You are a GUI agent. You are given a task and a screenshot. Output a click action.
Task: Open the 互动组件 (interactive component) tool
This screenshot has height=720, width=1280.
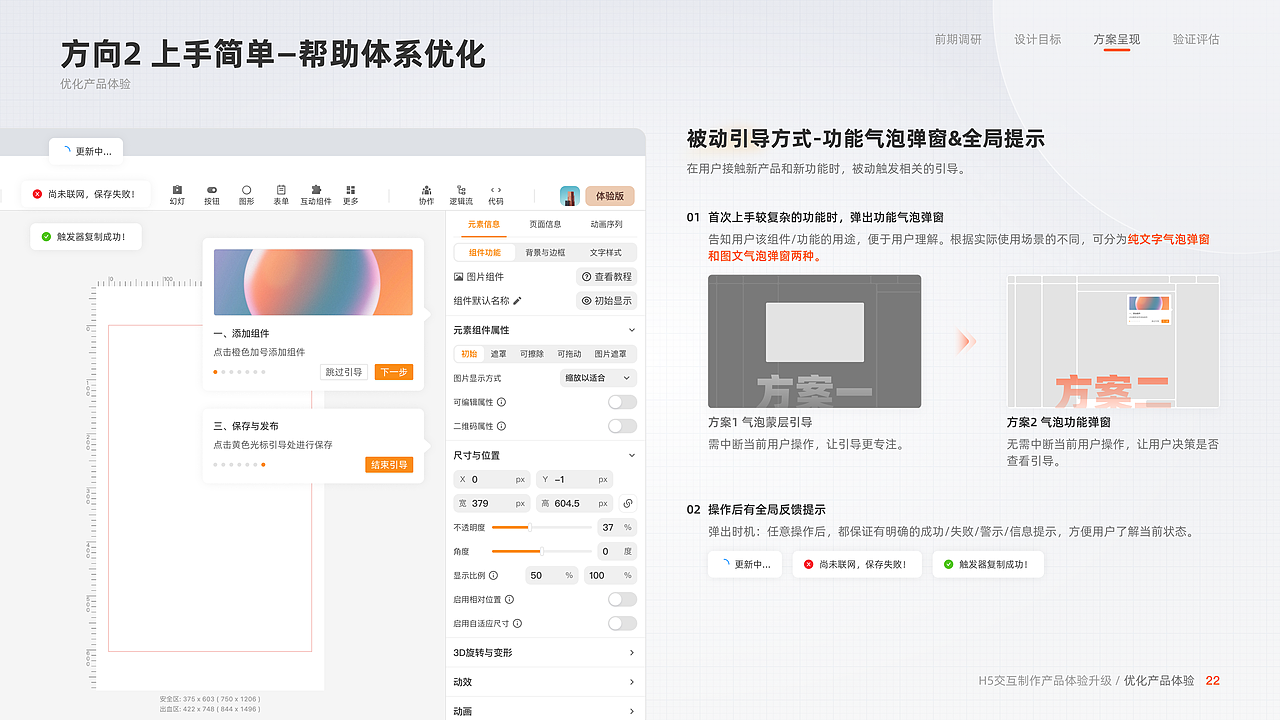point(315,194)
